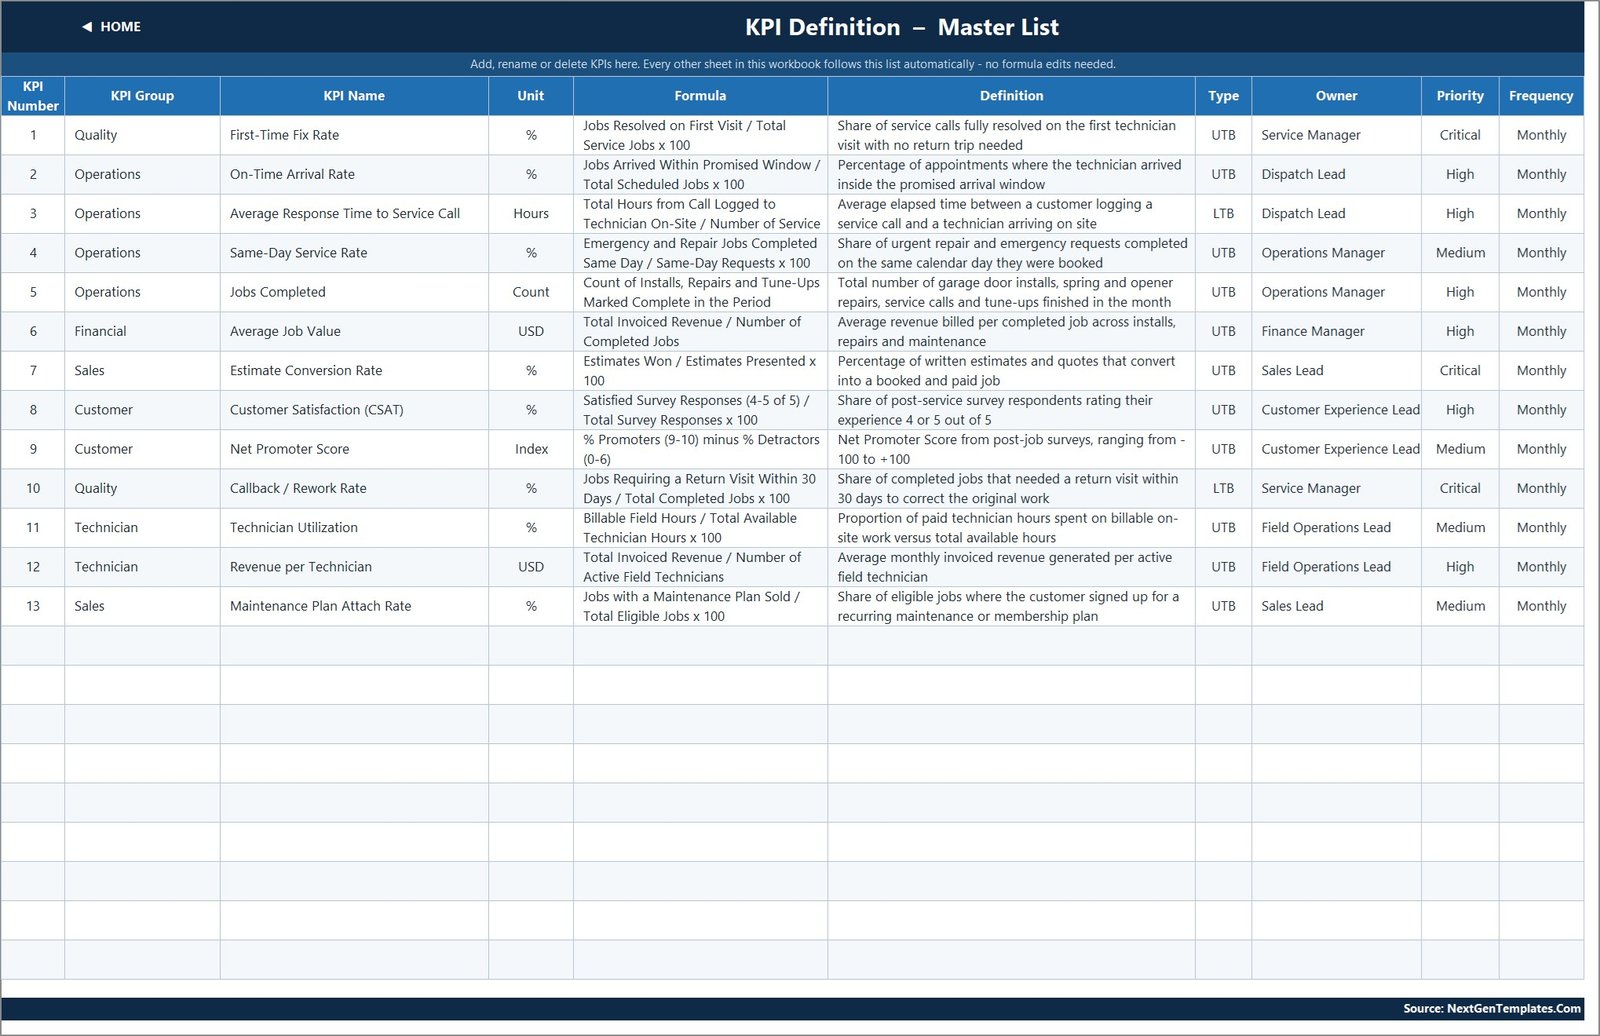This screenshot has height=1036, width=1600.
Task: Click the HOME back arrow icon
Action: point(87,27)
